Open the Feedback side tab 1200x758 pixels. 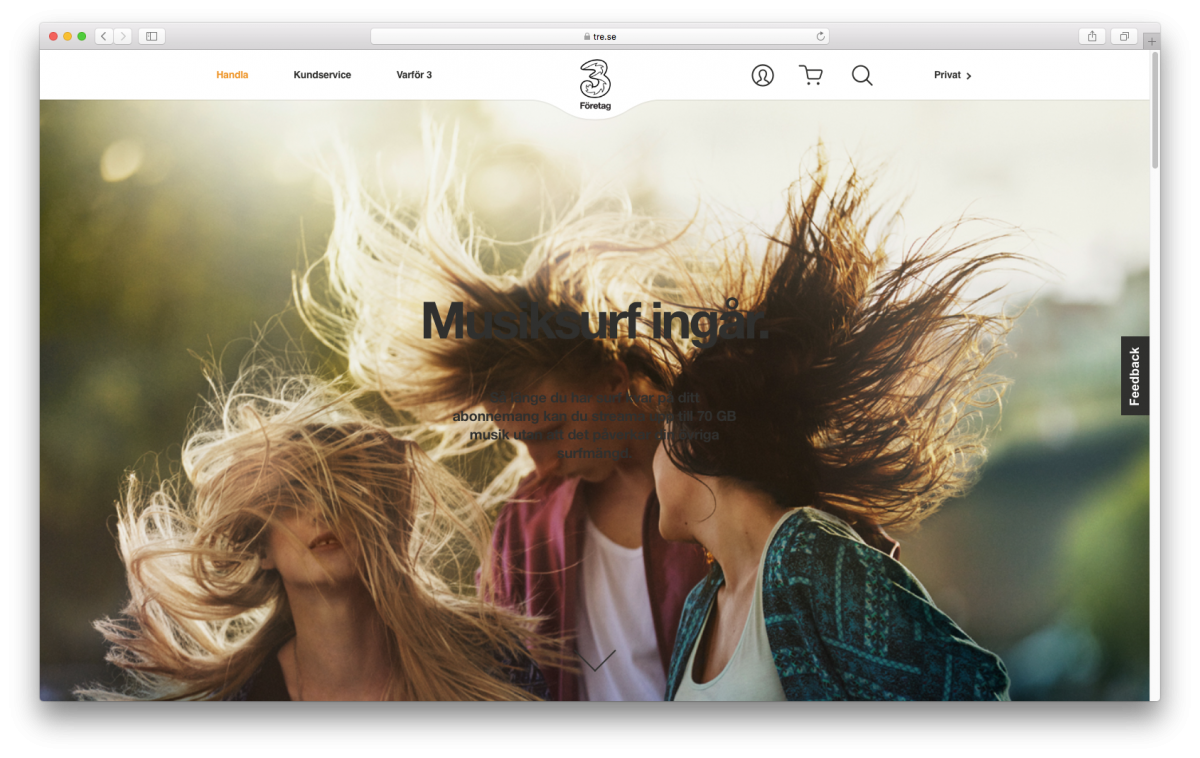coord(1135,375)
